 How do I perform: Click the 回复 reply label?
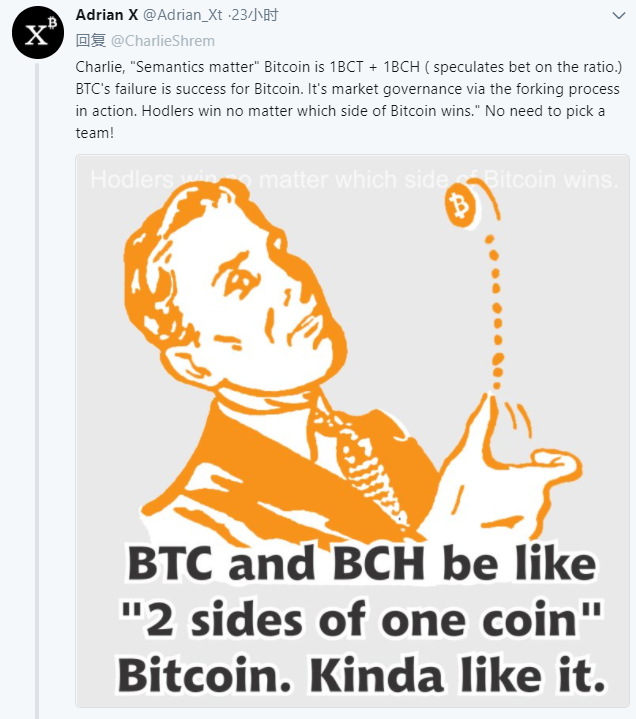pos(91,41)
